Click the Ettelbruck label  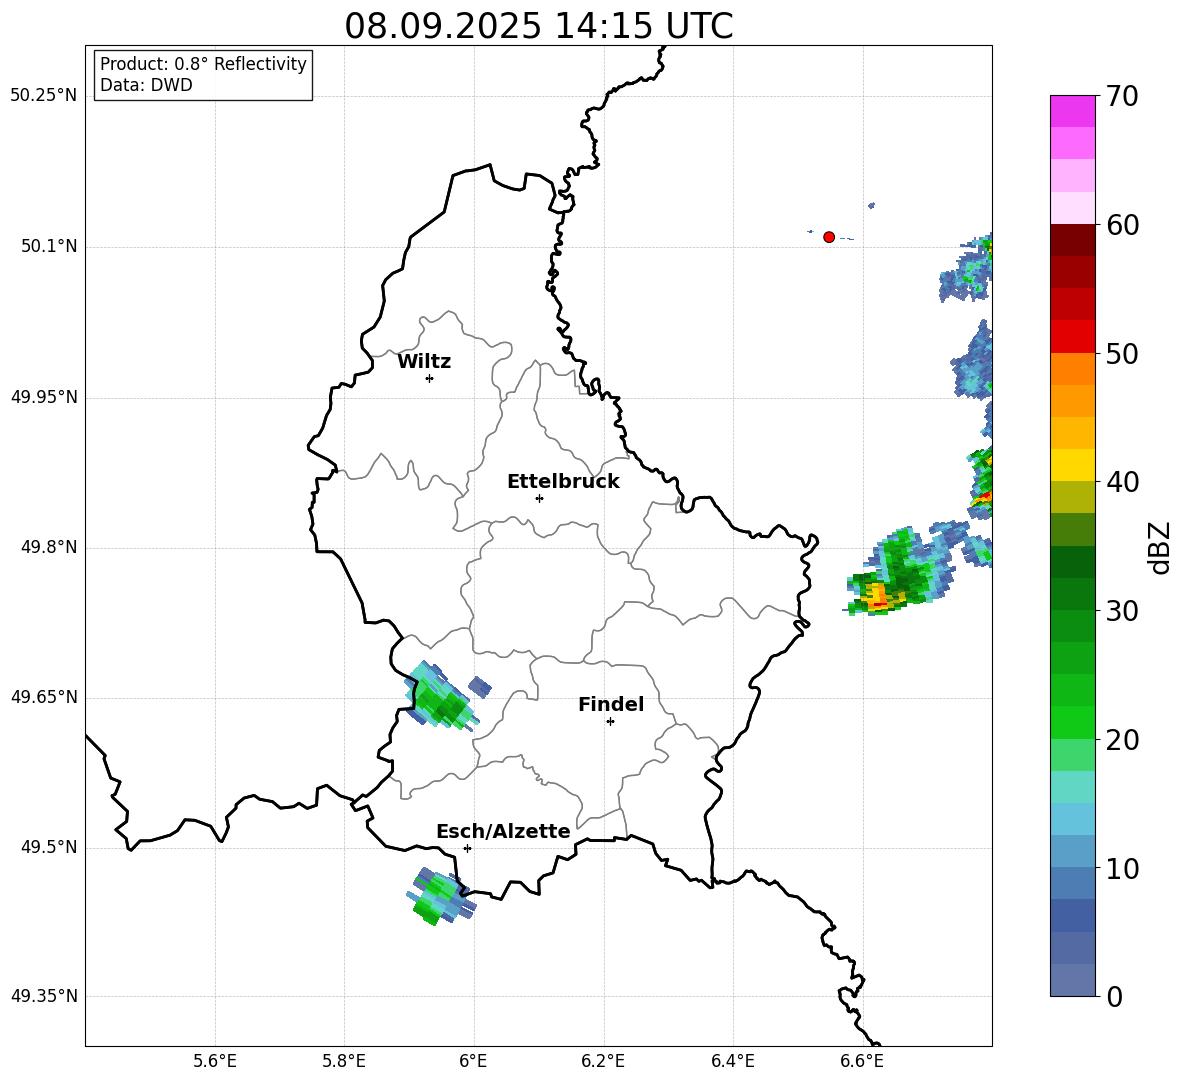(x=563, y=482)
